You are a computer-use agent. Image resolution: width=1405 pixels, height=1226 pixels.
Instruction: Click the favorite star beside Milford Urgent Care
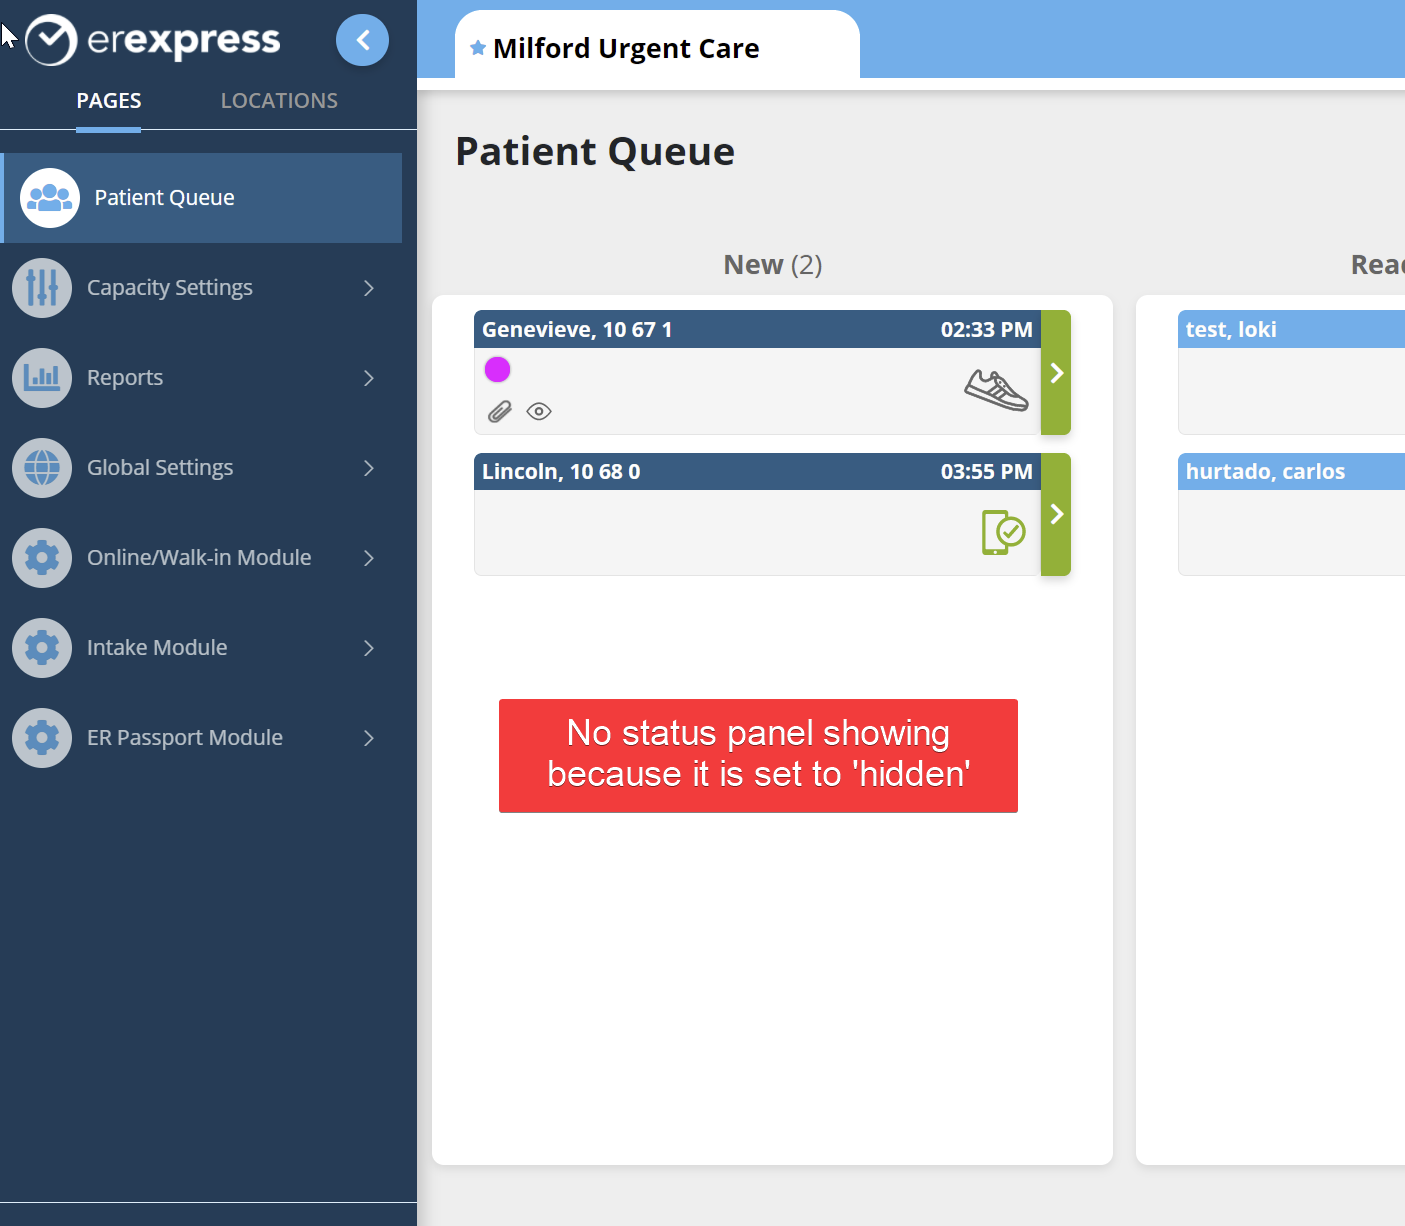[478, 48]
